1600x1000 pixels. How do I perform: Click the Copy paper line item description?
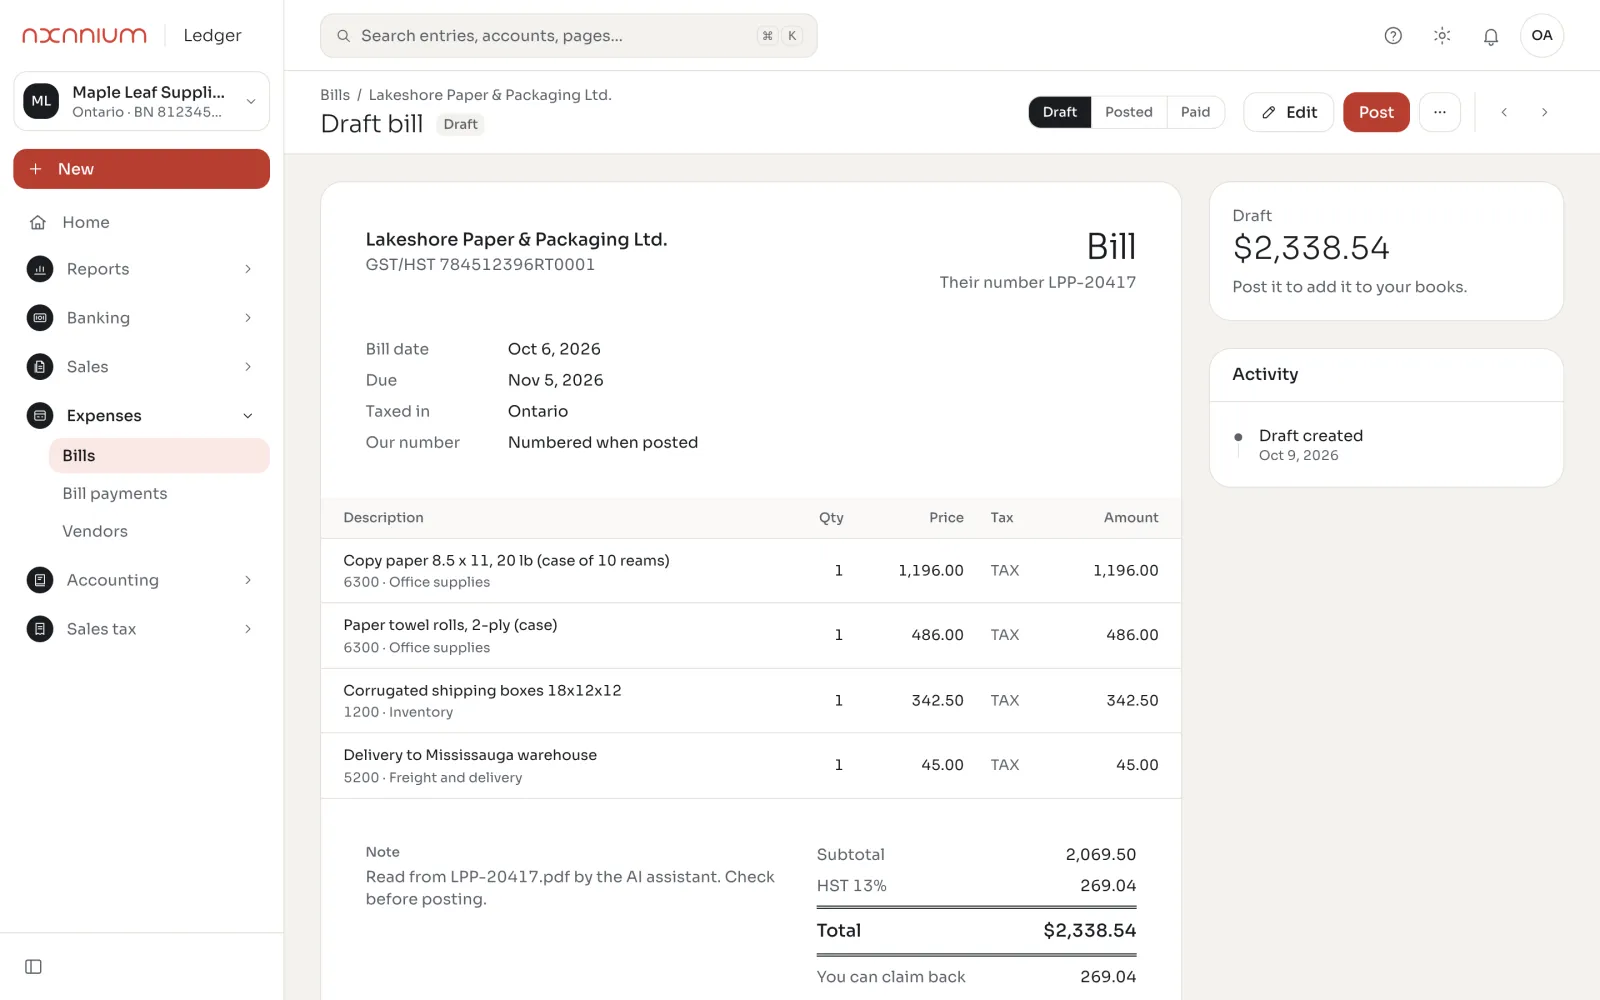click(506, 561)
